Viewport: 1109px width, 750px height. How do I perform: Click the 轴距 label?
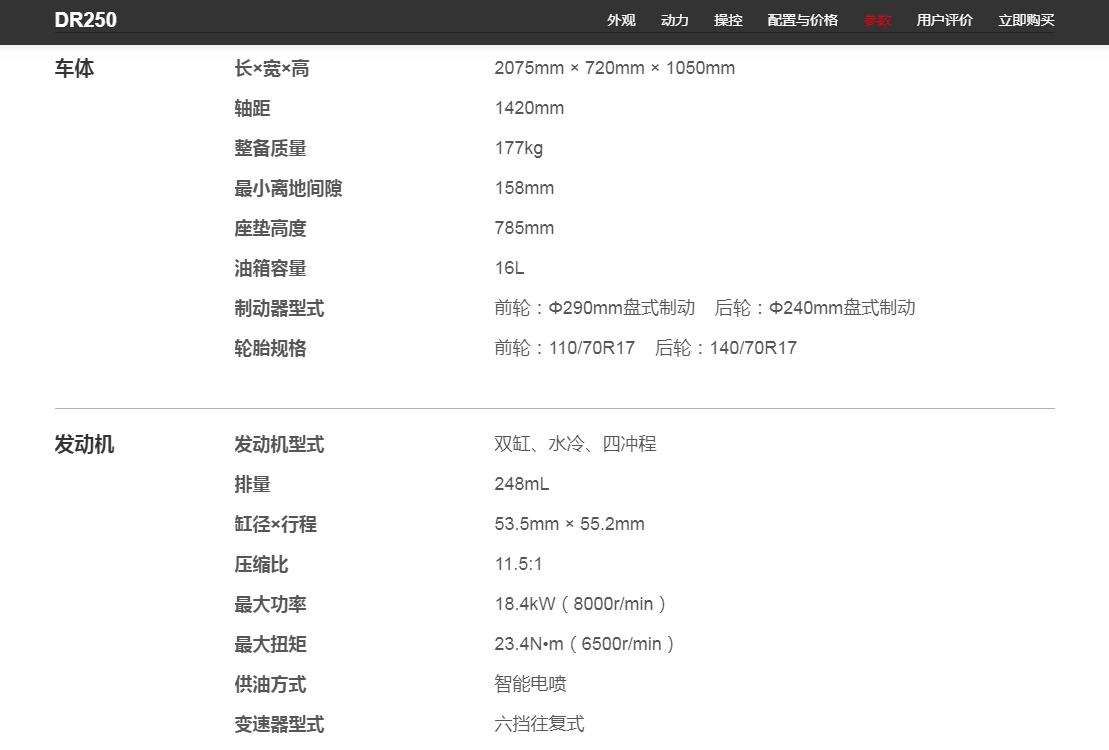coord(252,108)
